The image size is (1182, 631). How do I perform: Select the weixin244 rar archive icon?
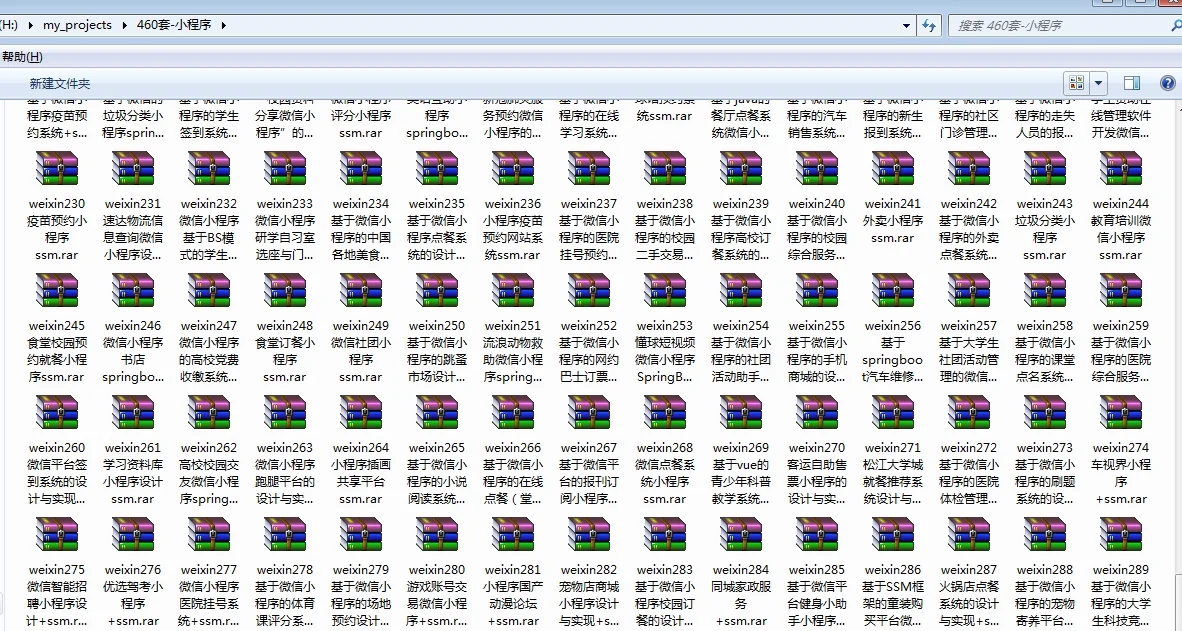pyautogui.click(x=1121, y=169)
